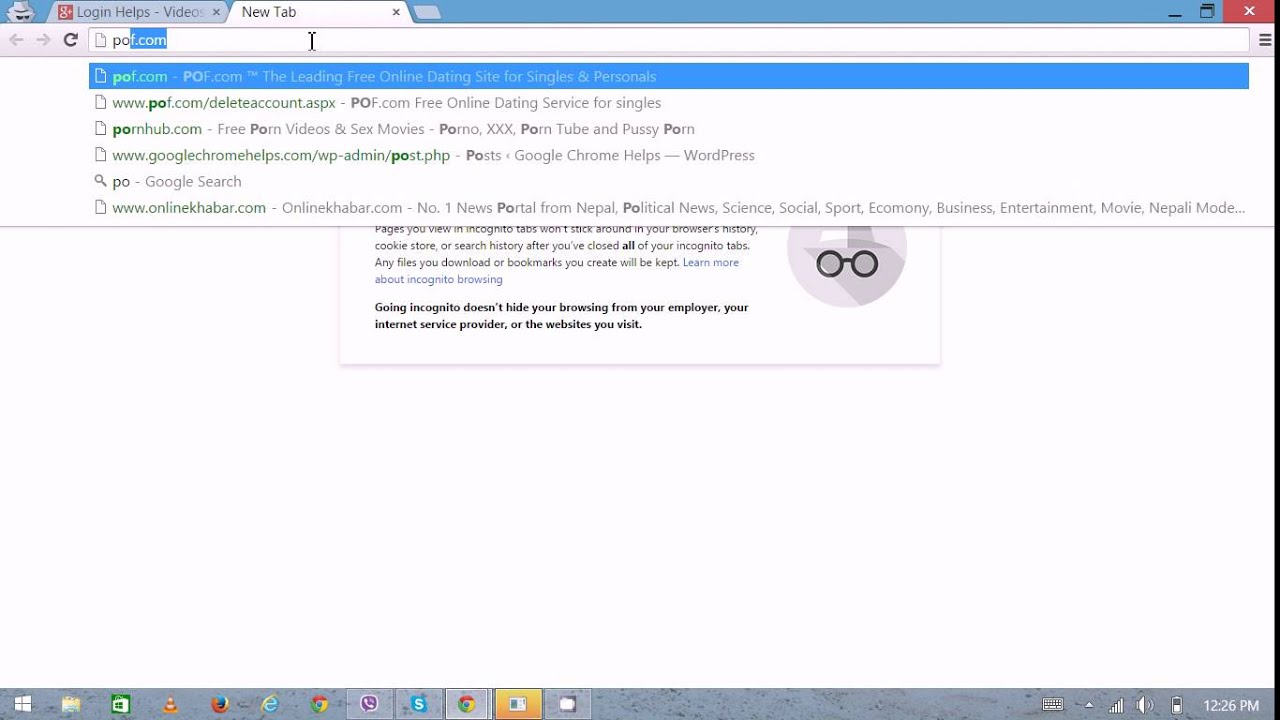The image size is (1280, 720).
Task: Click inside the address bar field
Action: pyautogui.click(x=669, y=40)
